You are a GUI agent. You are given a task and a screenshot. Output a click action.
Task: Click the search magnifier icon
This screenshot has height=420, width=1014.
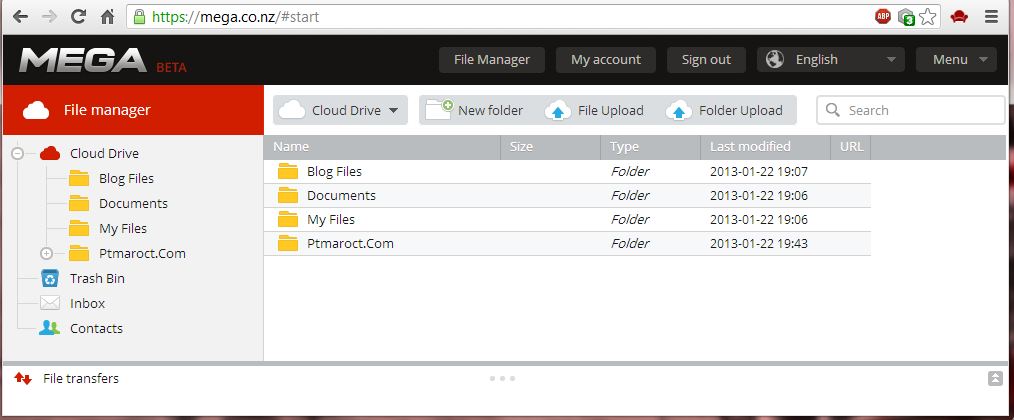[834, 110]
